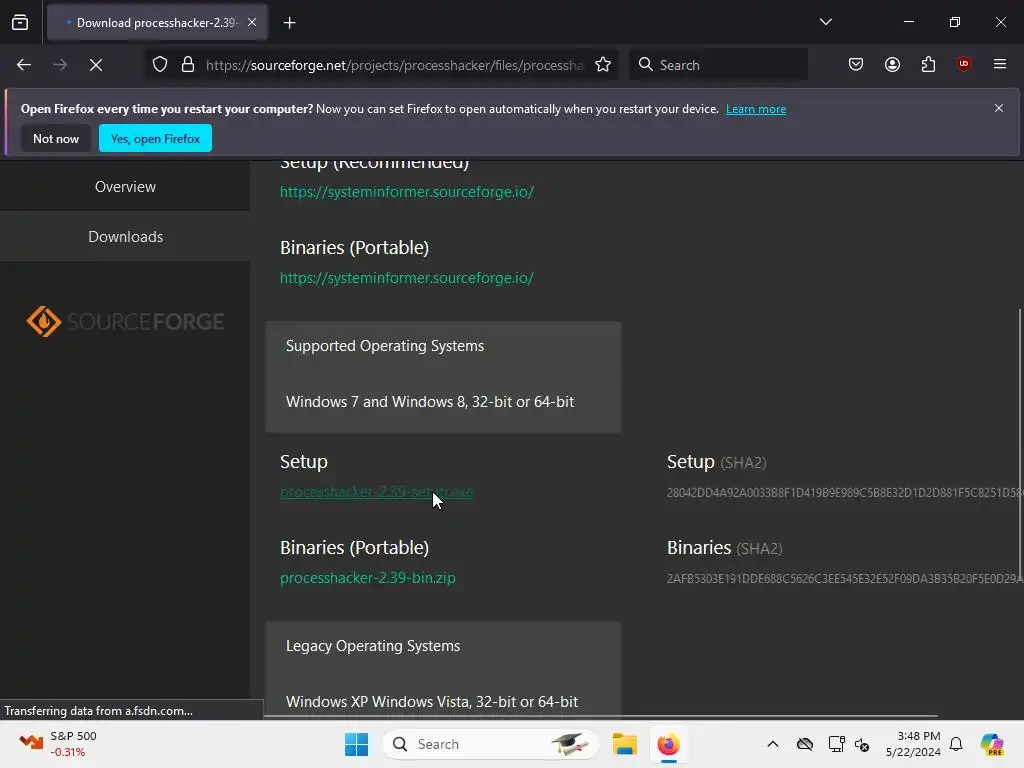This screenshot has height=768, width=1024.
Task: Open systeminformer link under Setup (Recommended)
Action: (407, 192)
